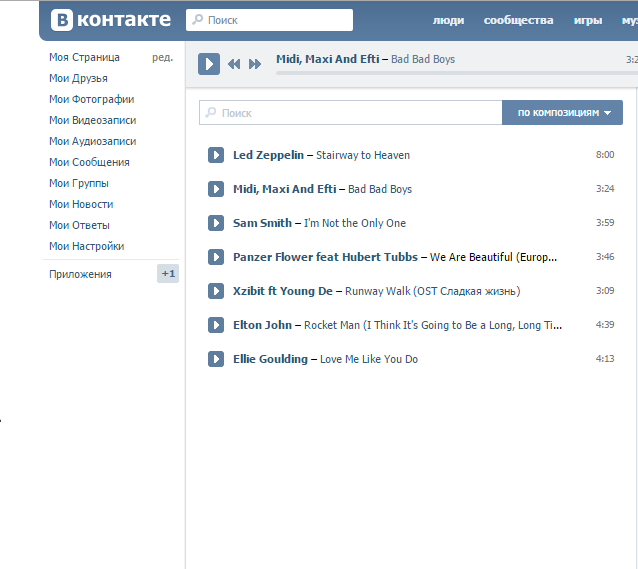The width and height of the screenshot is (638, 569).
Task: Click 'ред.' edit link
Action: pyautogui.click(x=162, y=58)
